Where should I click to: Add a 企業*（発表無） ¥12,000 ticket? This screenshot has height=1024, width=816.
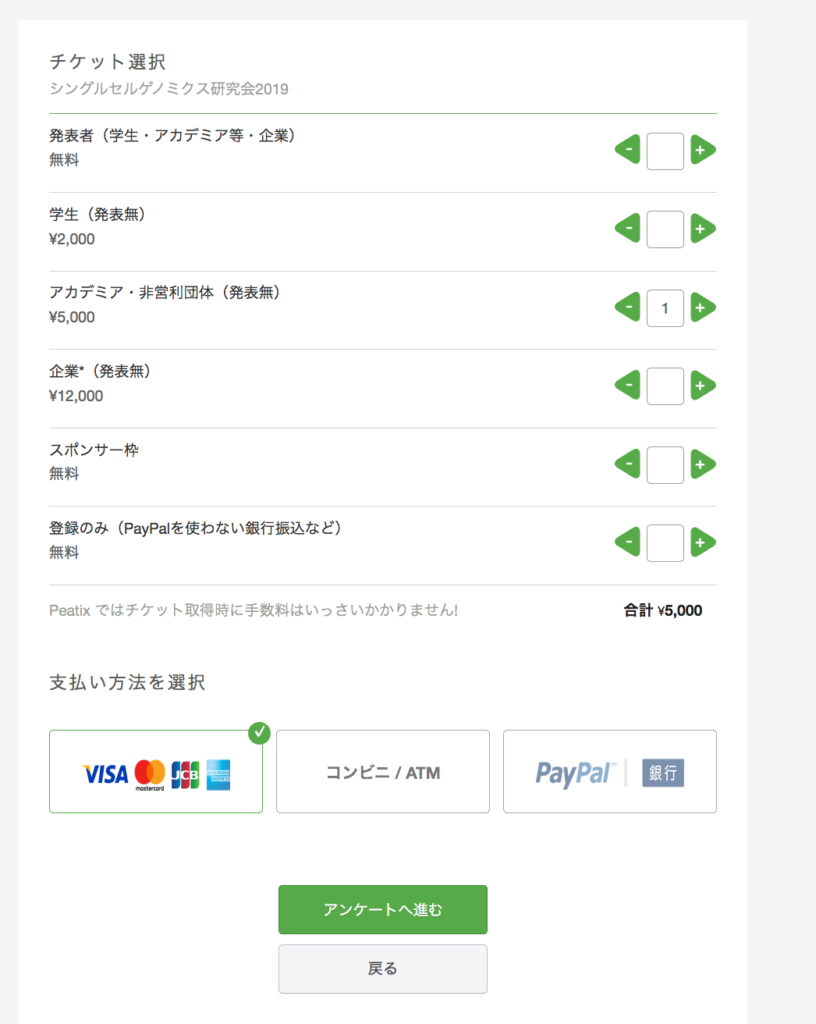coord(702,386)
